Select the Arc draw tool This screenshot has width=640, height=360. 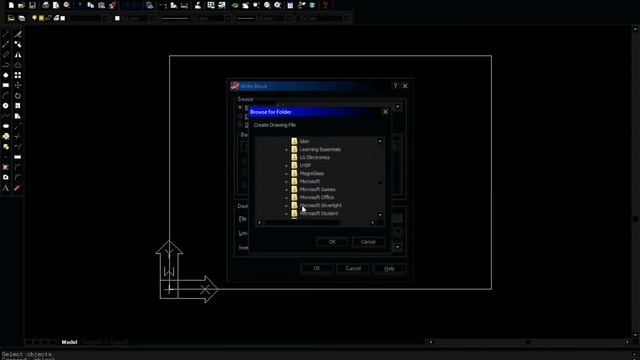(6, 96)
